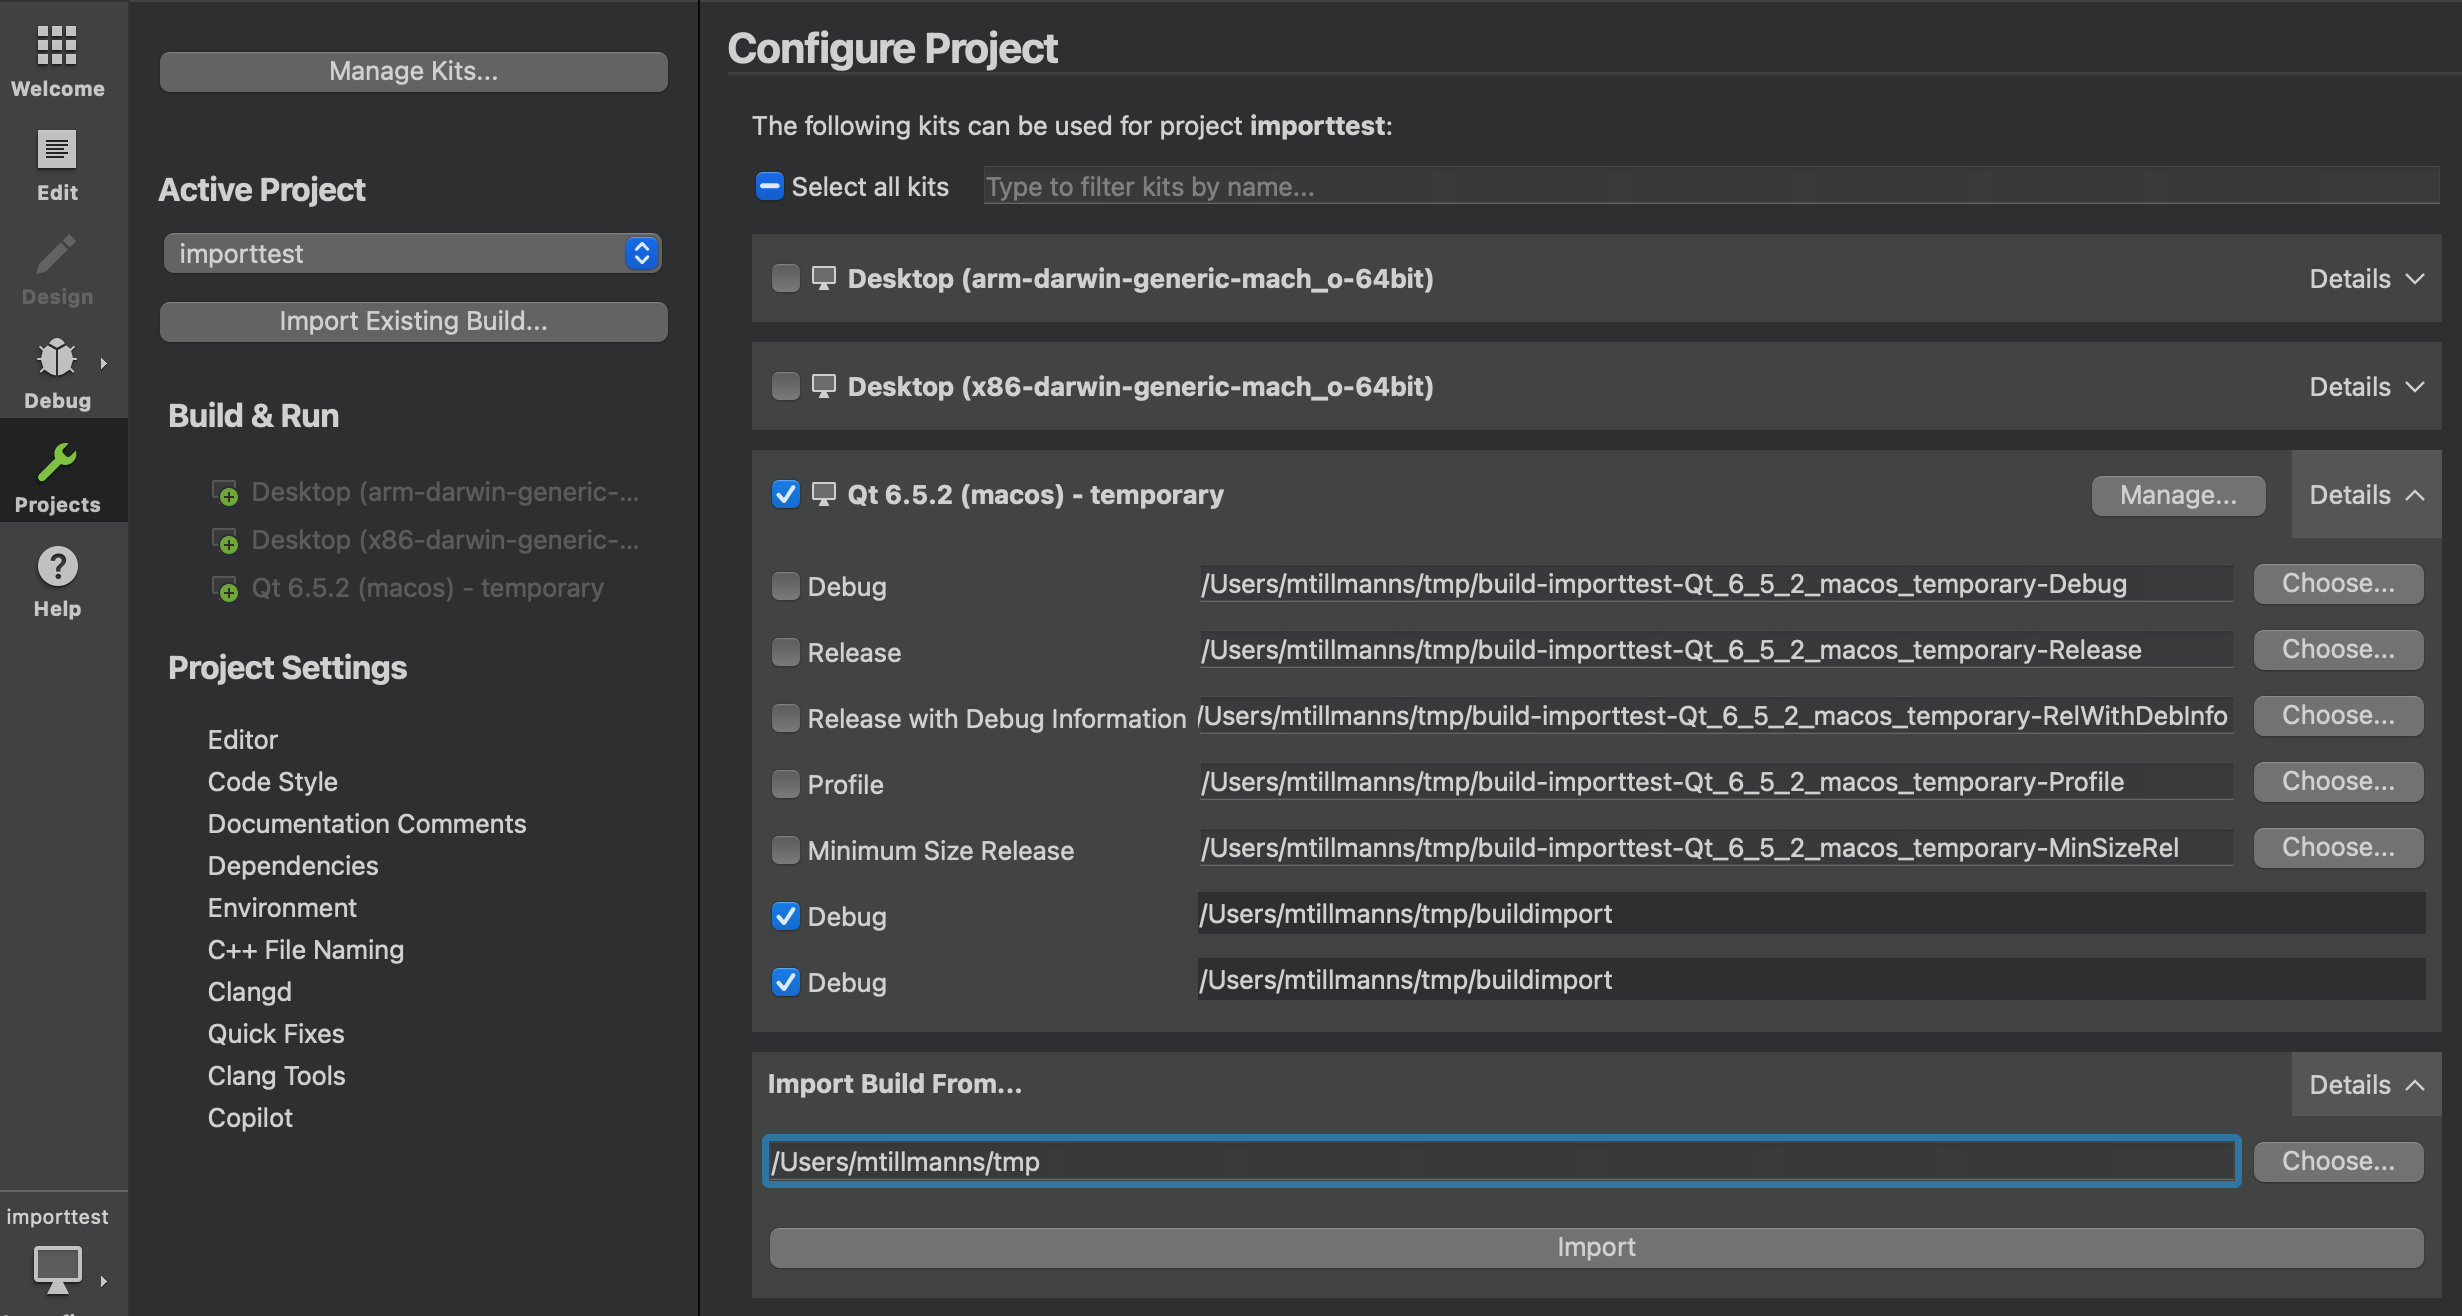Check the Minimum Size Release configuration
Image resolution: width=2462 pixels, height=1316 pixels.
coord(785,850)
